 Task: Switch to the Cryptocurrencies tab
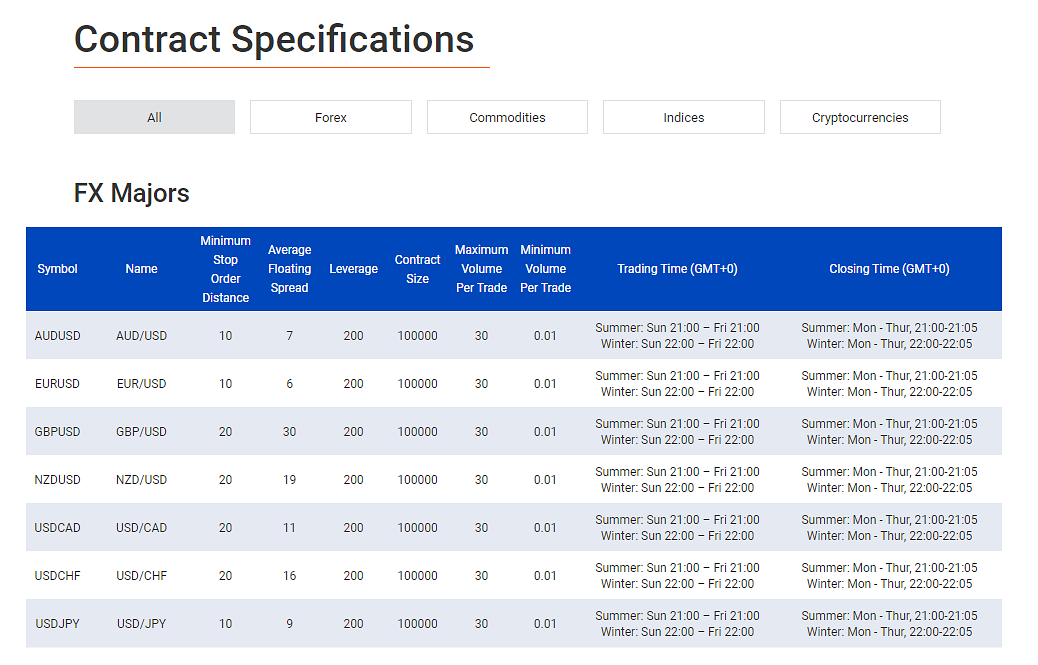[860, 117]
